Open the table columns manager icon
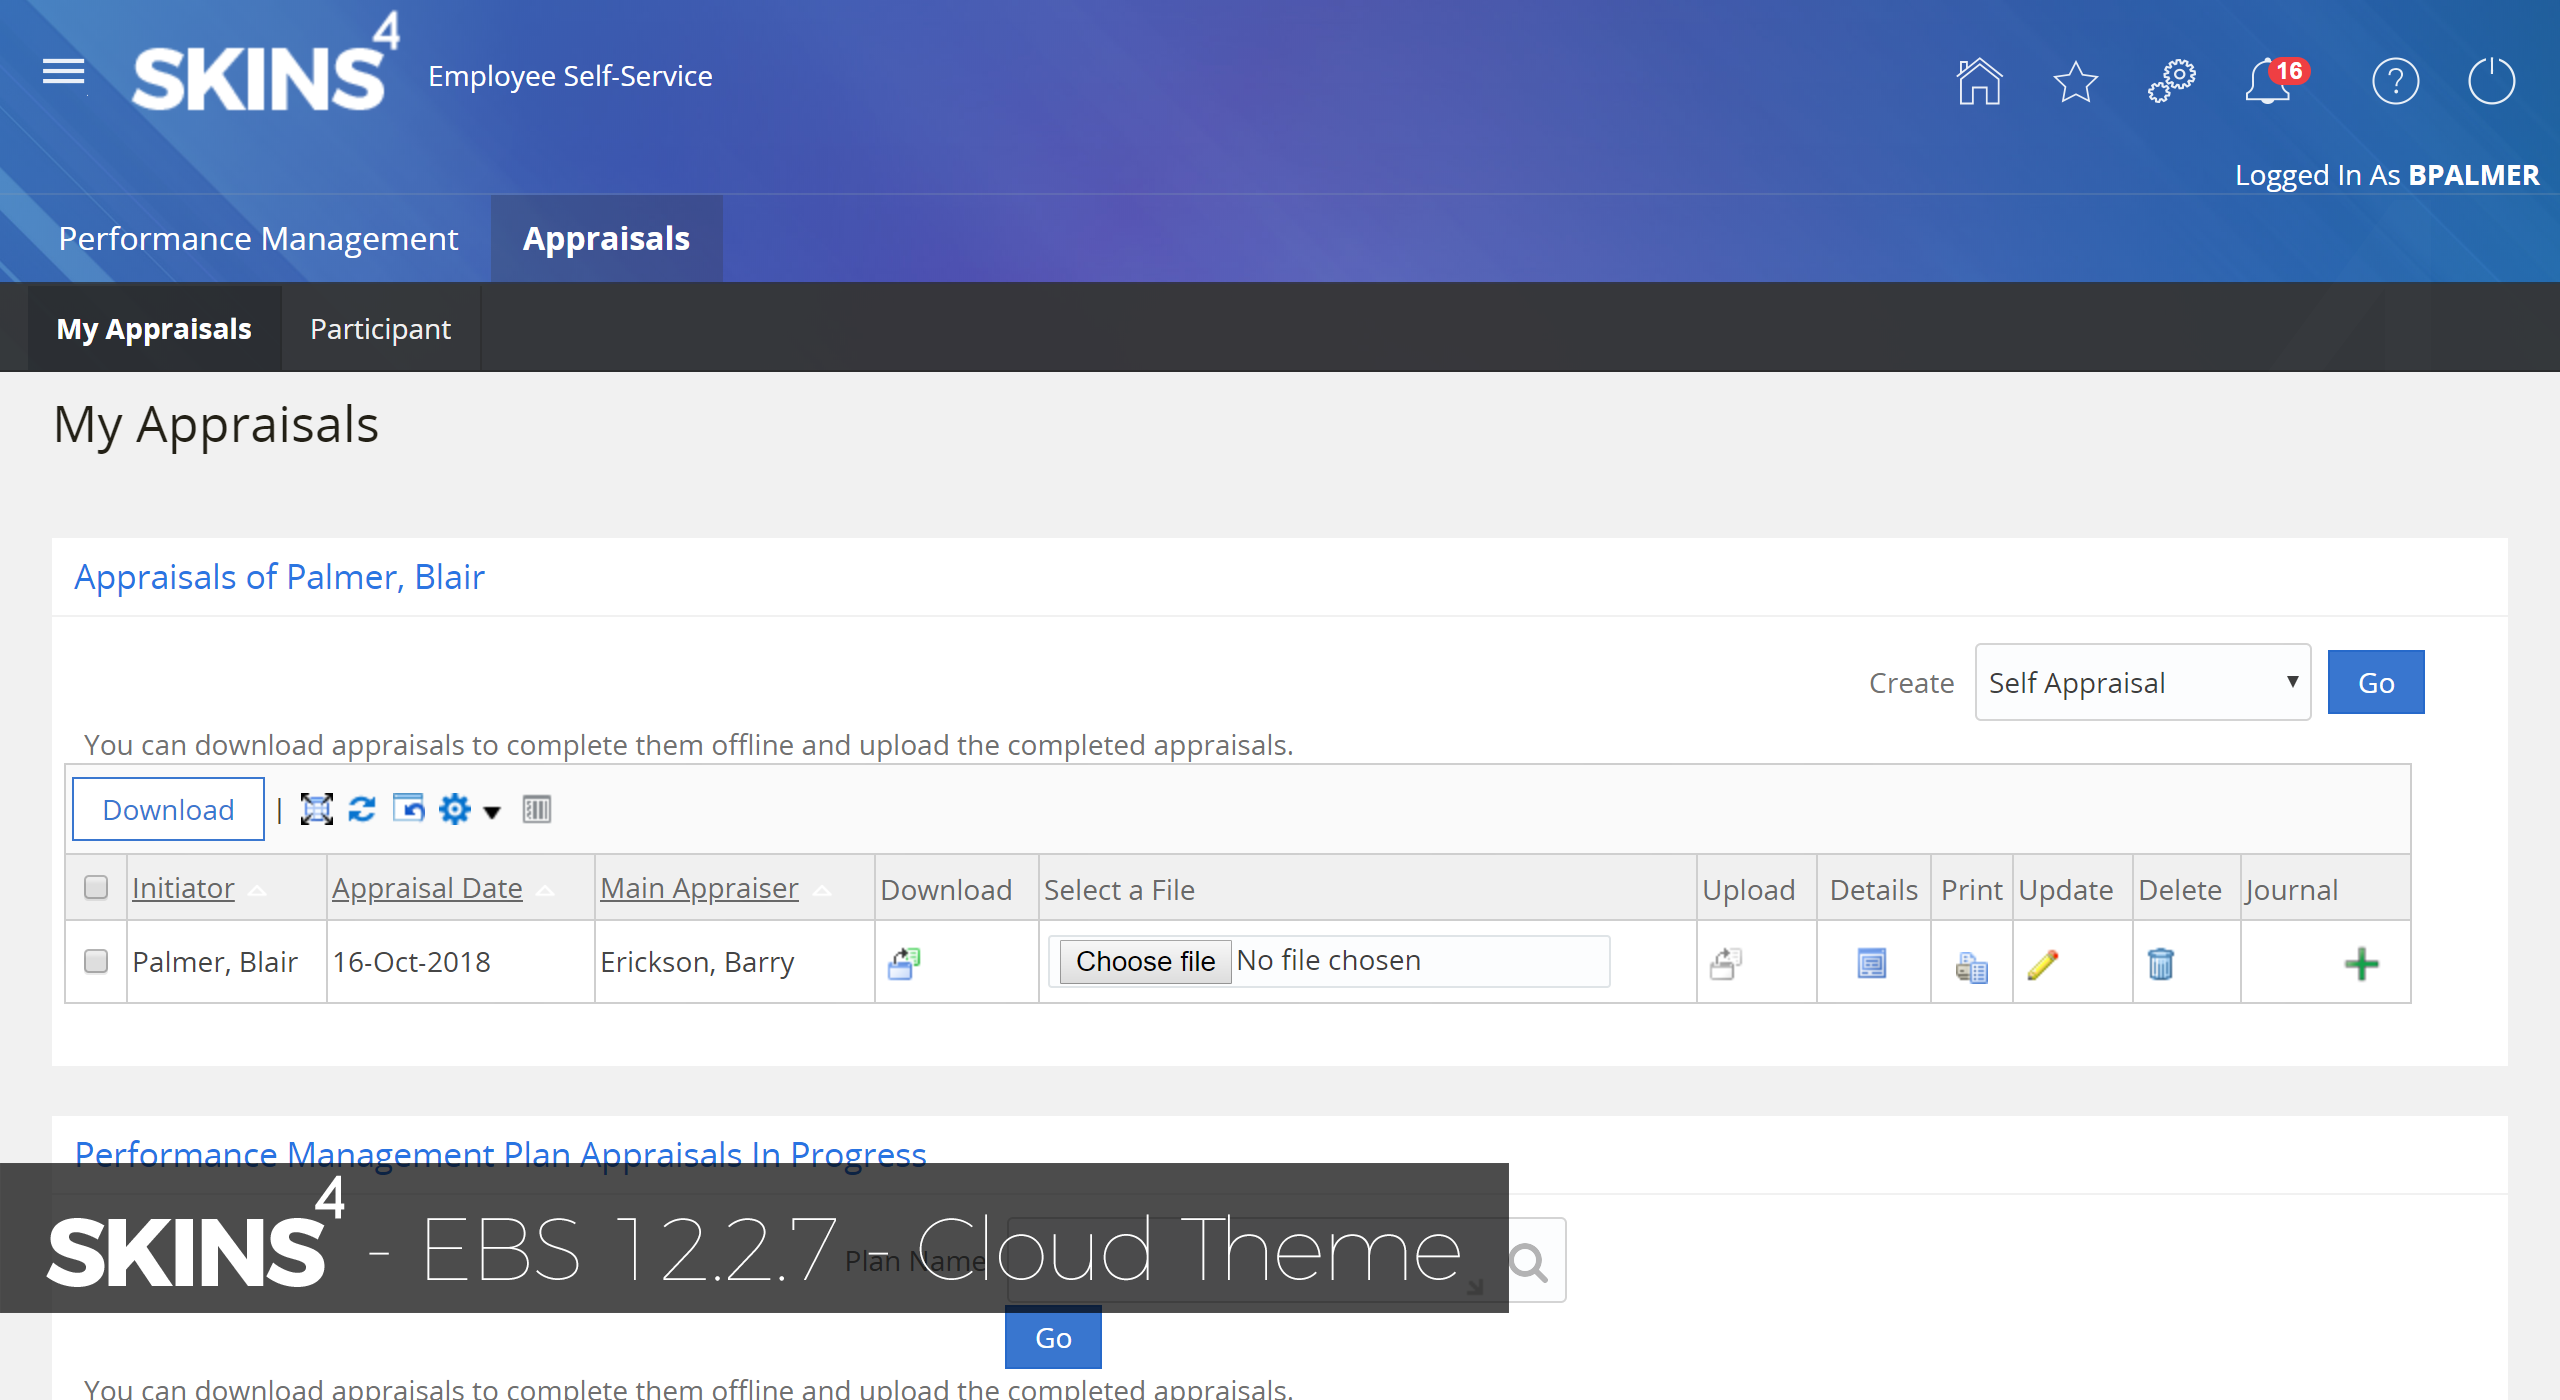Viewport: 2560px width, 1400px height. click(x=537, y=809)
